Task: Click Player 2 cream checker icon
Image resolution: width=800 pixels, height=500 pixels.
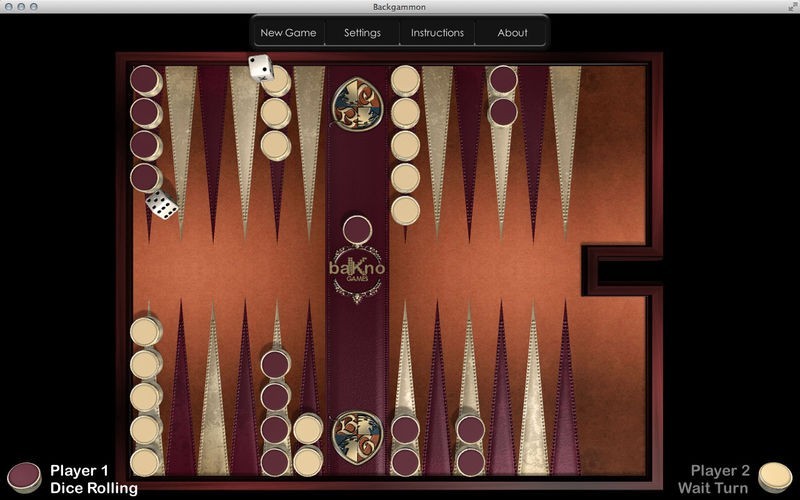Action: (773, 477)
